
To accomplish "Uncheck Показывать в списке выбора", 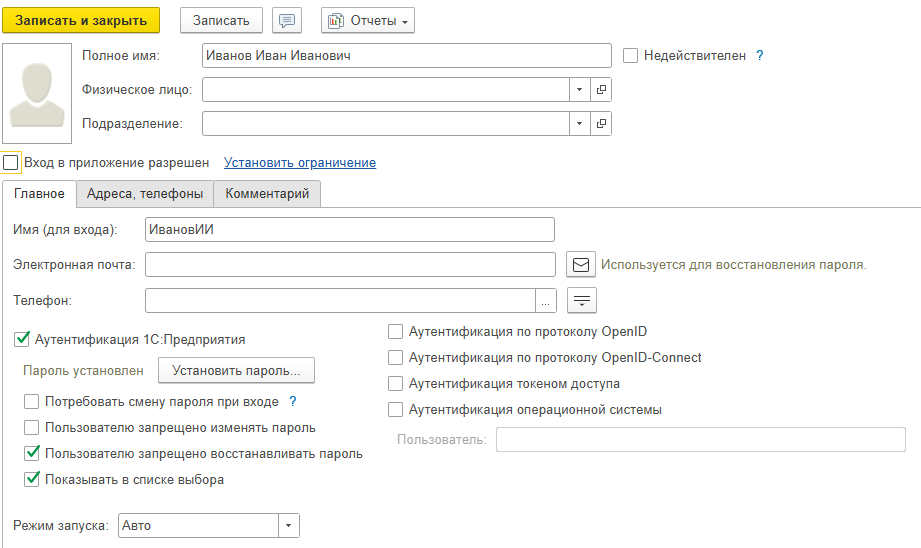I will 32,479.
